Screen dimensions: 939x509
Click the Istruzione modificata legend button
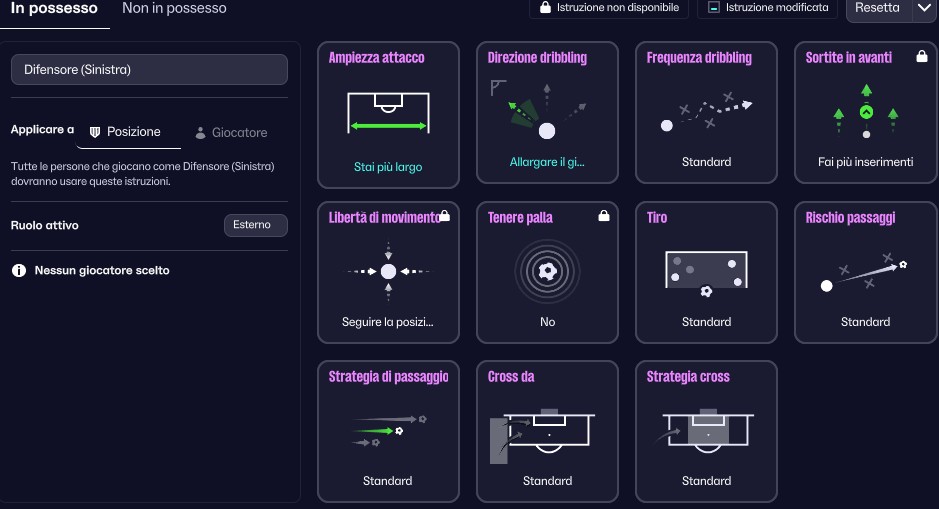[x=767, y=8]
